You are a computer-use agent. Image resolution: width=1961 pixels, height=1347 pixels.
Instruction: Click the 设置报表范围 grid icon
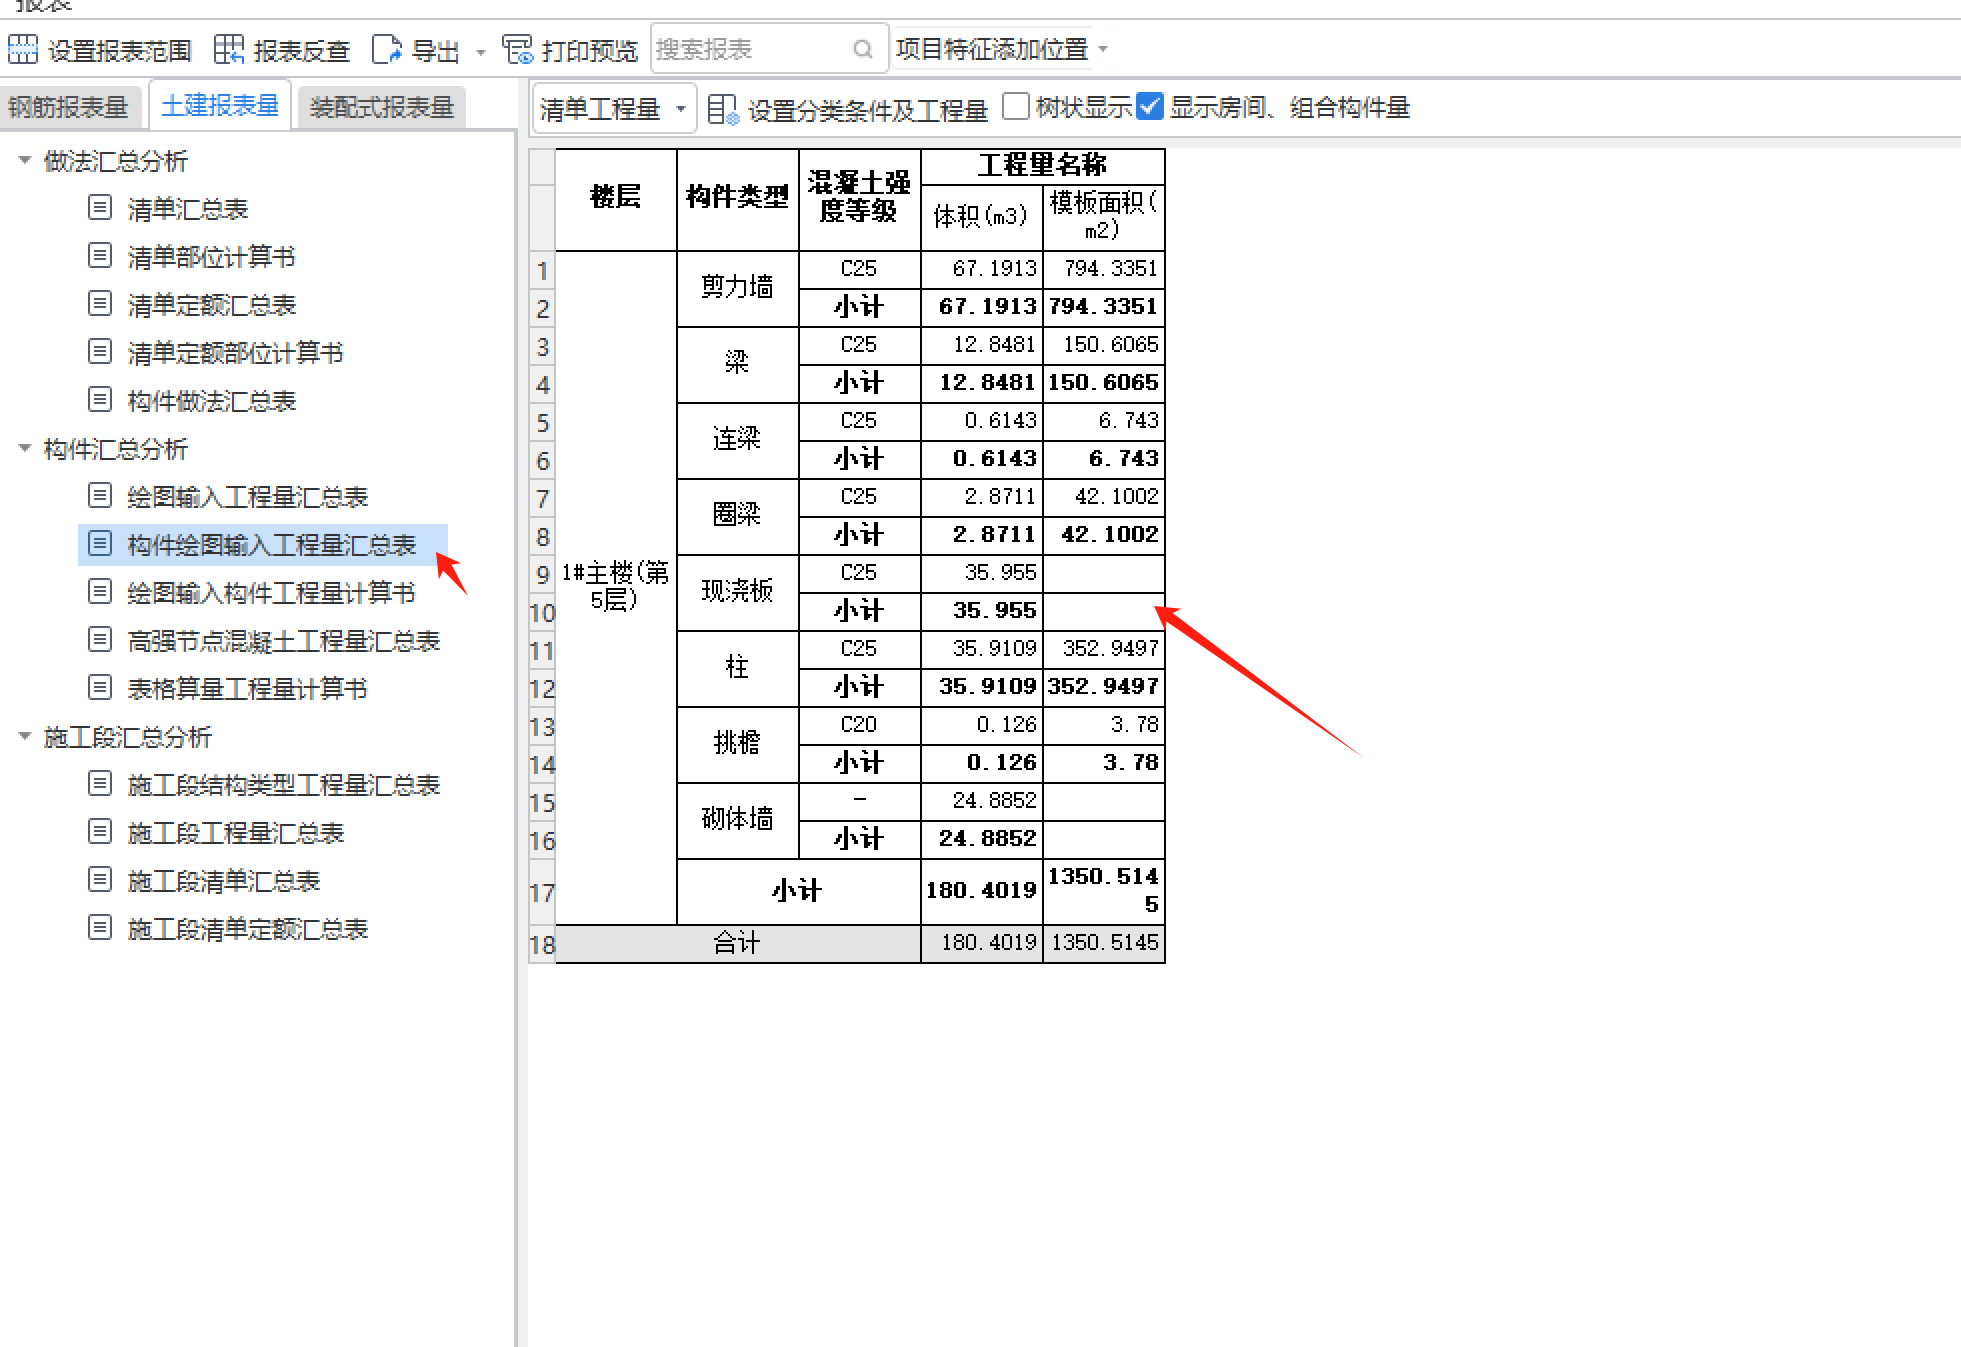tap(22, 49)
